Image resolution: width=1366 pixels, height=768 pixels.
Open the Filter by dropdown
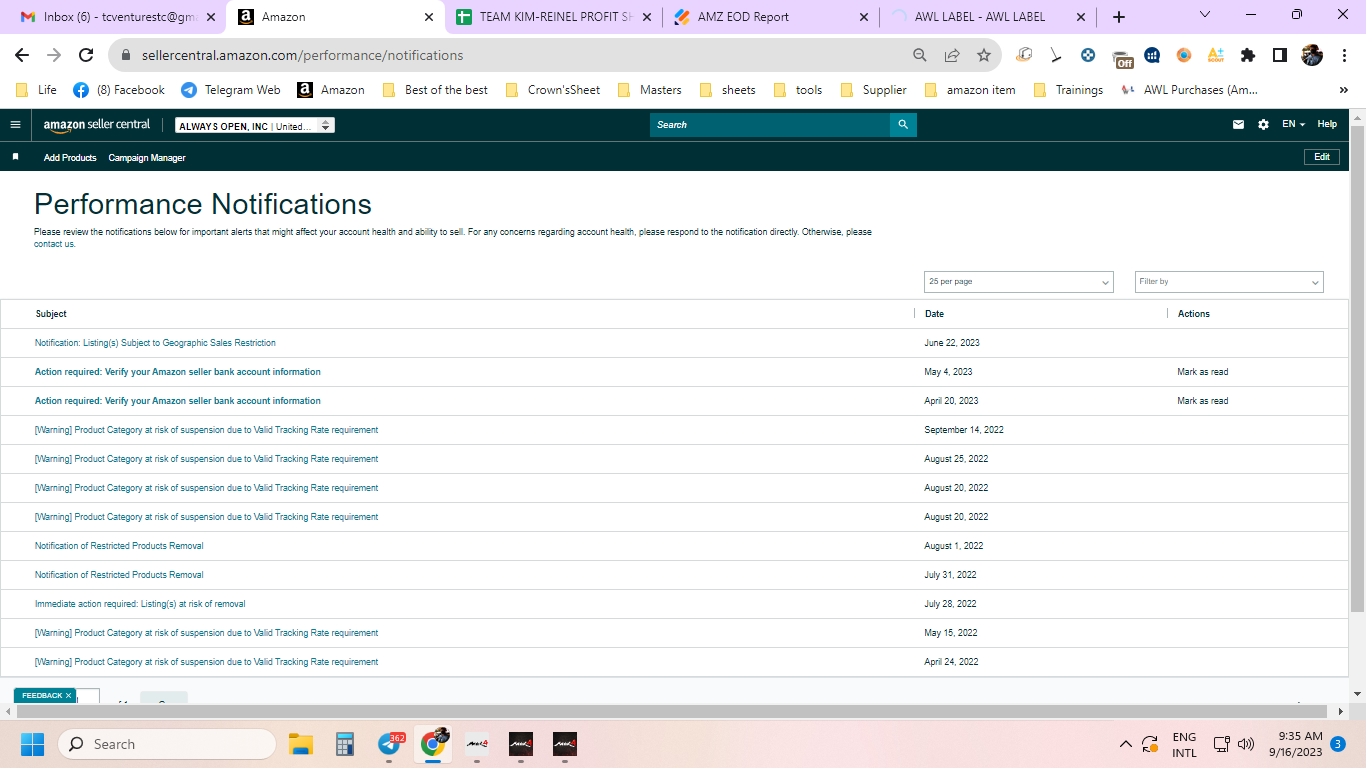1229,282
